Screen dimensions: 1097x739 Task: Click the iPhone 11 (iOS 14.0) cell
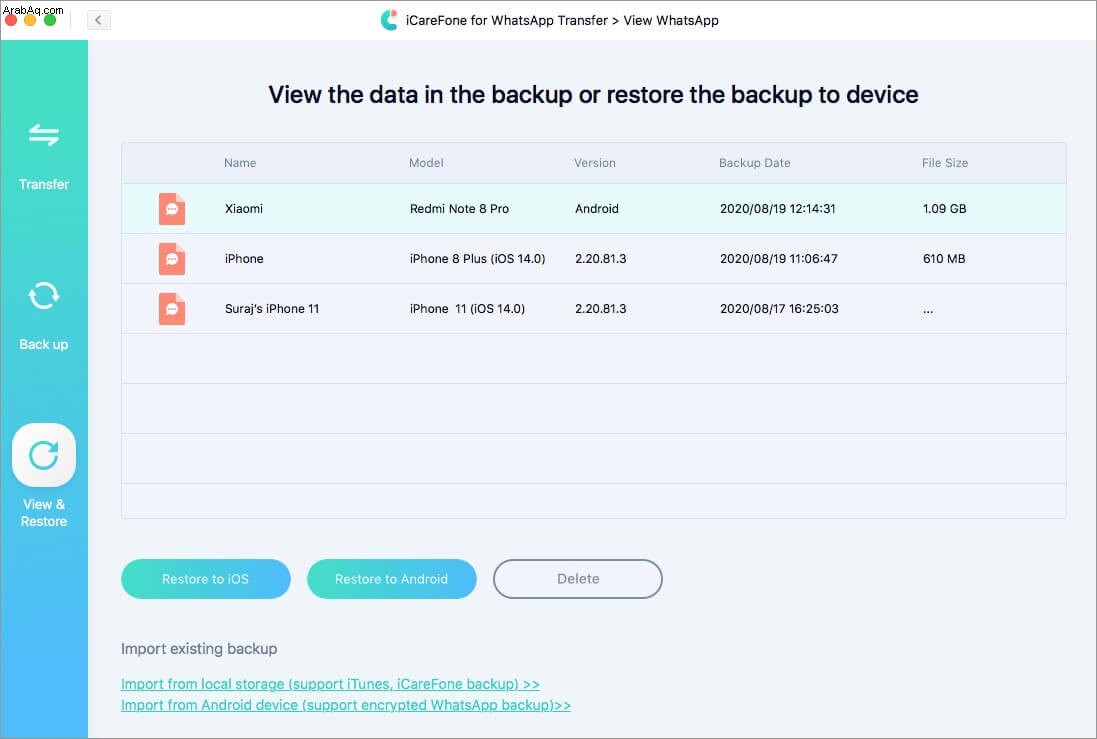(x=467, y=309)
